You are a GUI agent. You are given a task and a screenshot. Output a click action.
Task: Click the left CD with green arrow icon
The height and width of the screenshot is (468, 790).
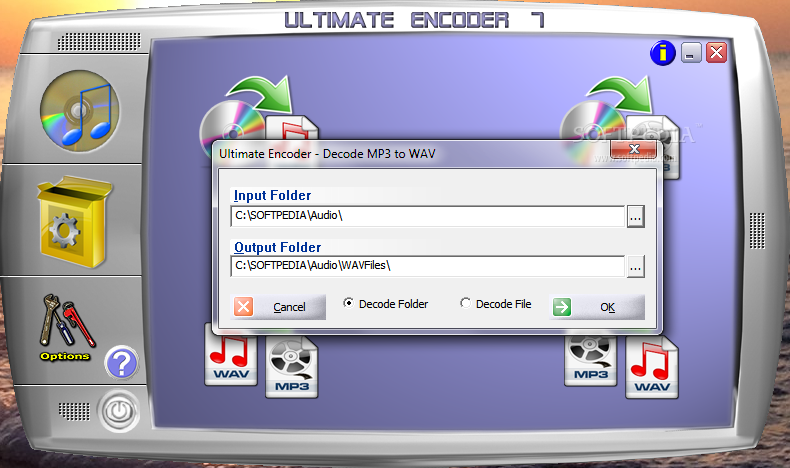pyautogui.click(x=257, y=108)
